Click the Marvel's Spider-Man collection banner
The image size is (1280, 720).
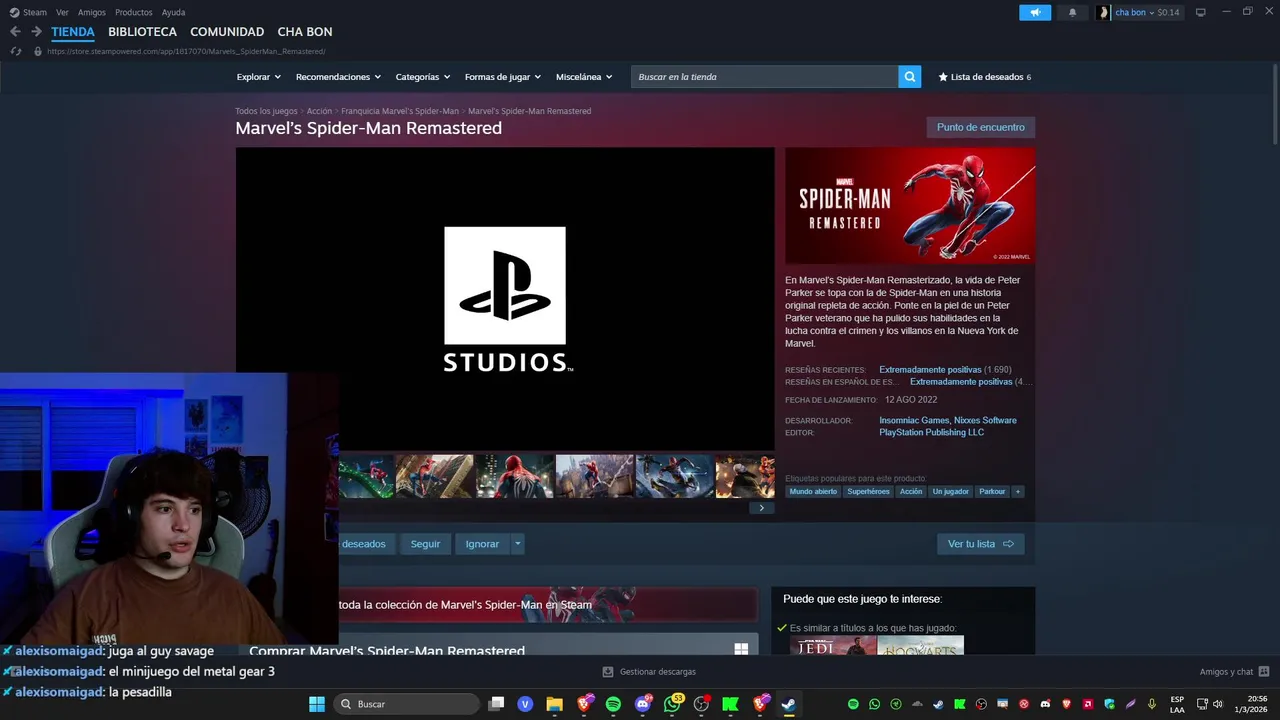[547, 605]
